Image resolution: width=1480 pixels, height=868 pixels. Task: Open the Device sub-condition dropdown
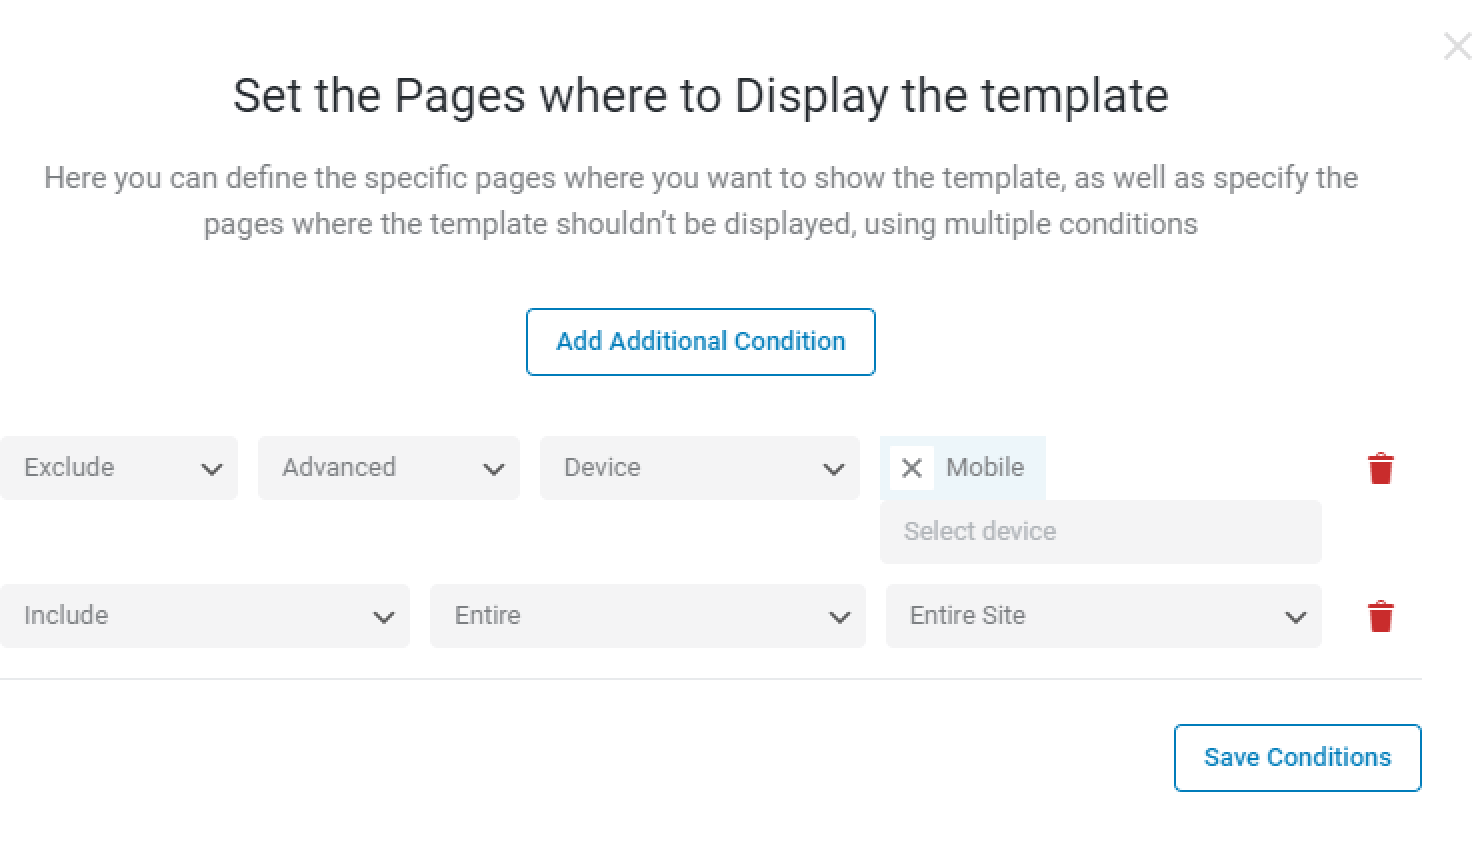700,468
